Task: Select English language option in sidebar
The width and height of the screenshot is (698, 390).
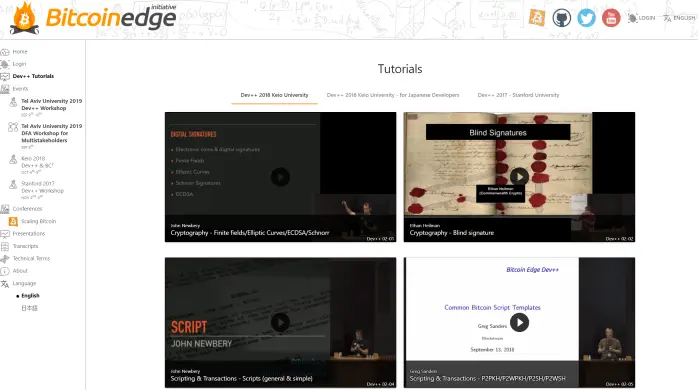Action: (x=30, y=296)
